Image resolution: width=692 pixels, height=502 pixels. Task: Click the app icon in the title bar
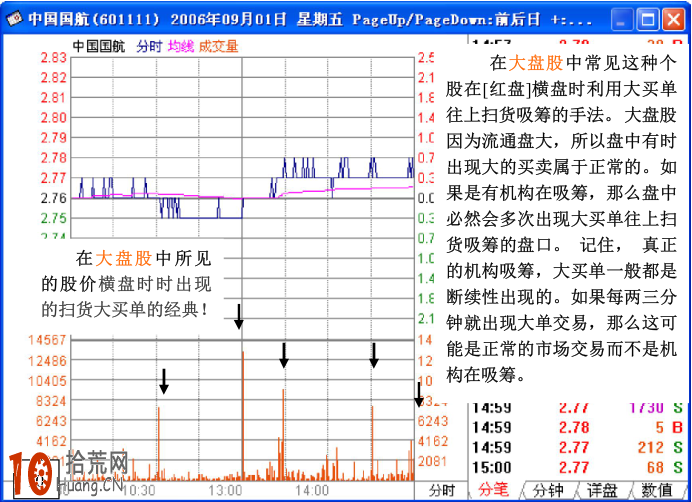click(13, 19)
